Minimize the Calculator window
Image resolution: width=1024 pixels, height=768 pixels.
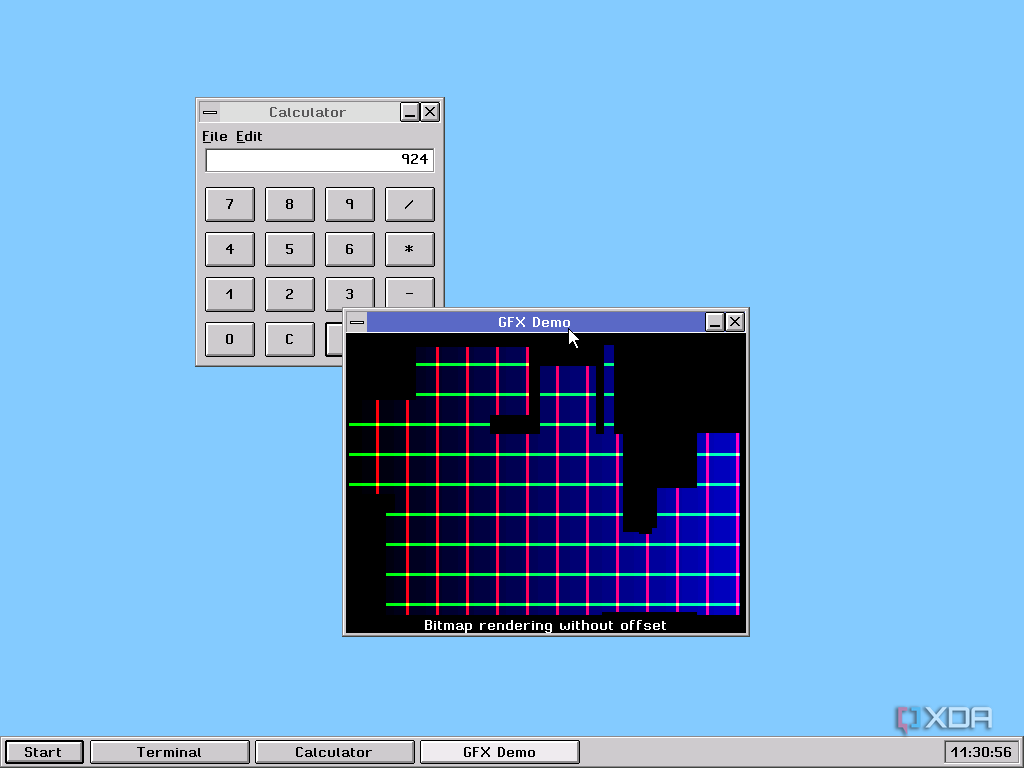pos(409,112)
